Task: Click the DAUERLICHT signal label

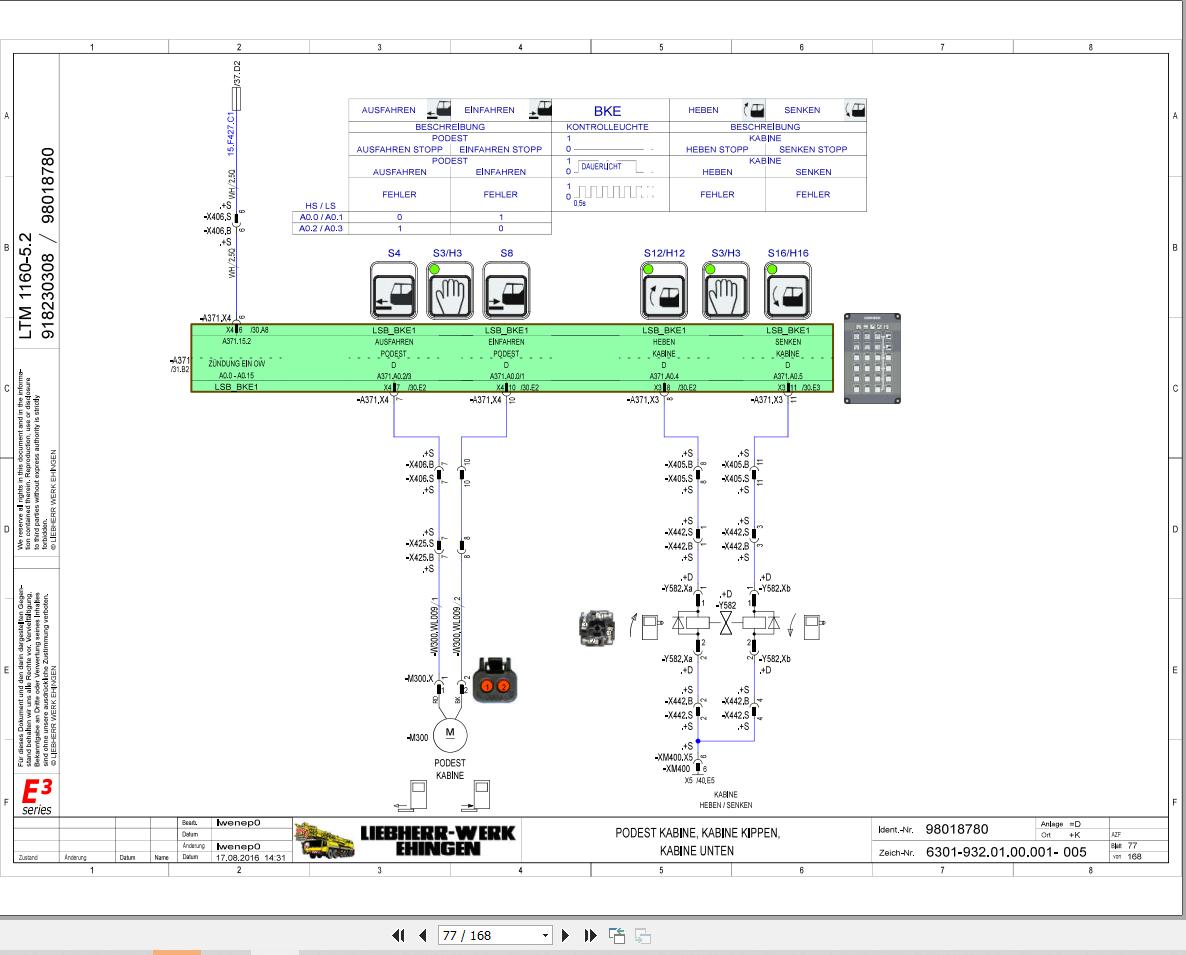Action: pyautogui.click(x=601, y=166)
